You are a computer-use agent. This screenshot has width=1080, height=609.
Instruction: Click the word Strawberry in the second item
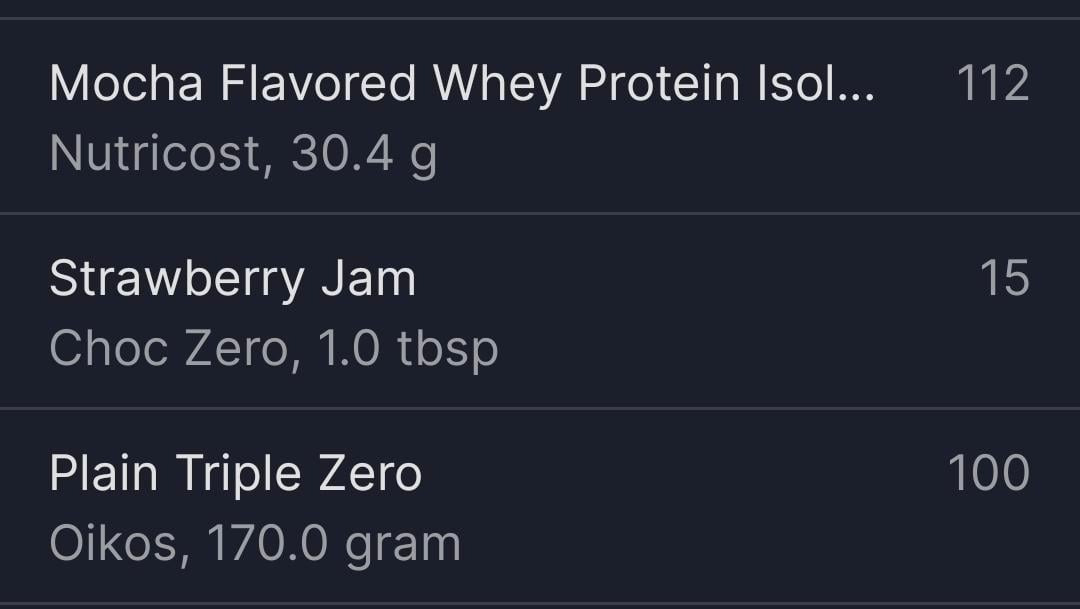pos(176,279)
